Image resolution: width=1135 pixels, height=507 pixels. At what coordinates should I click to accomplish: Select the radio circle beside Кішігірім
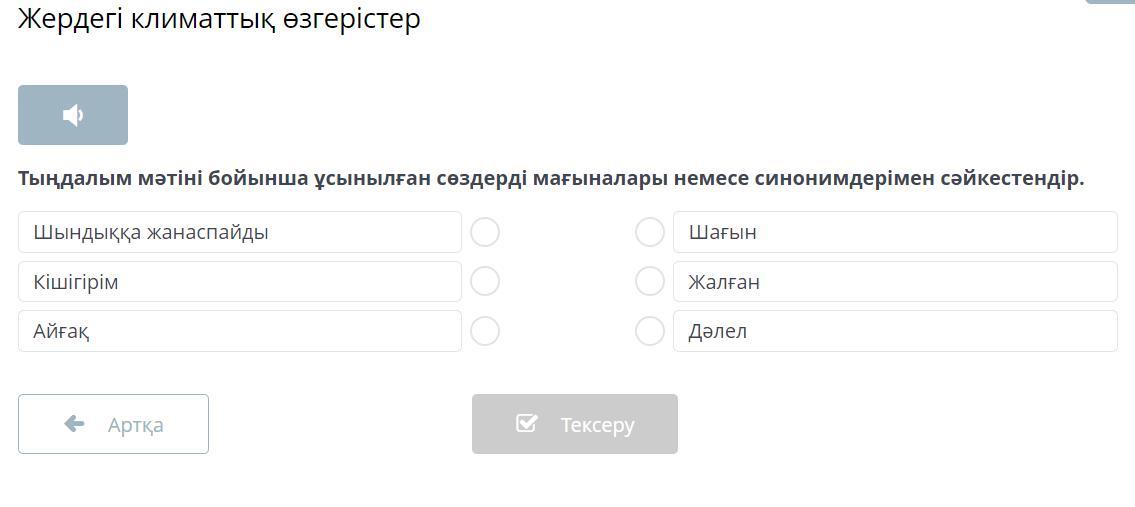pos(485,282)
